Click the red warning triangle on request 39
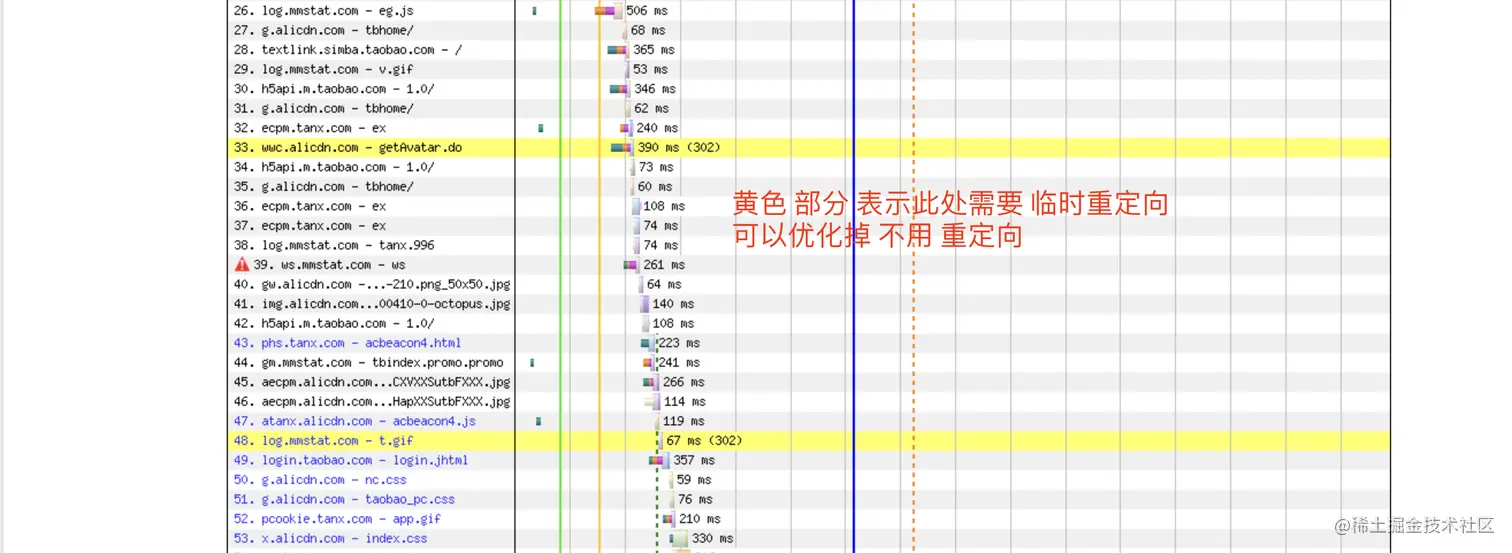Viewport: 1512px width, 553px height. pyautogui.click(x=241, y=265)
